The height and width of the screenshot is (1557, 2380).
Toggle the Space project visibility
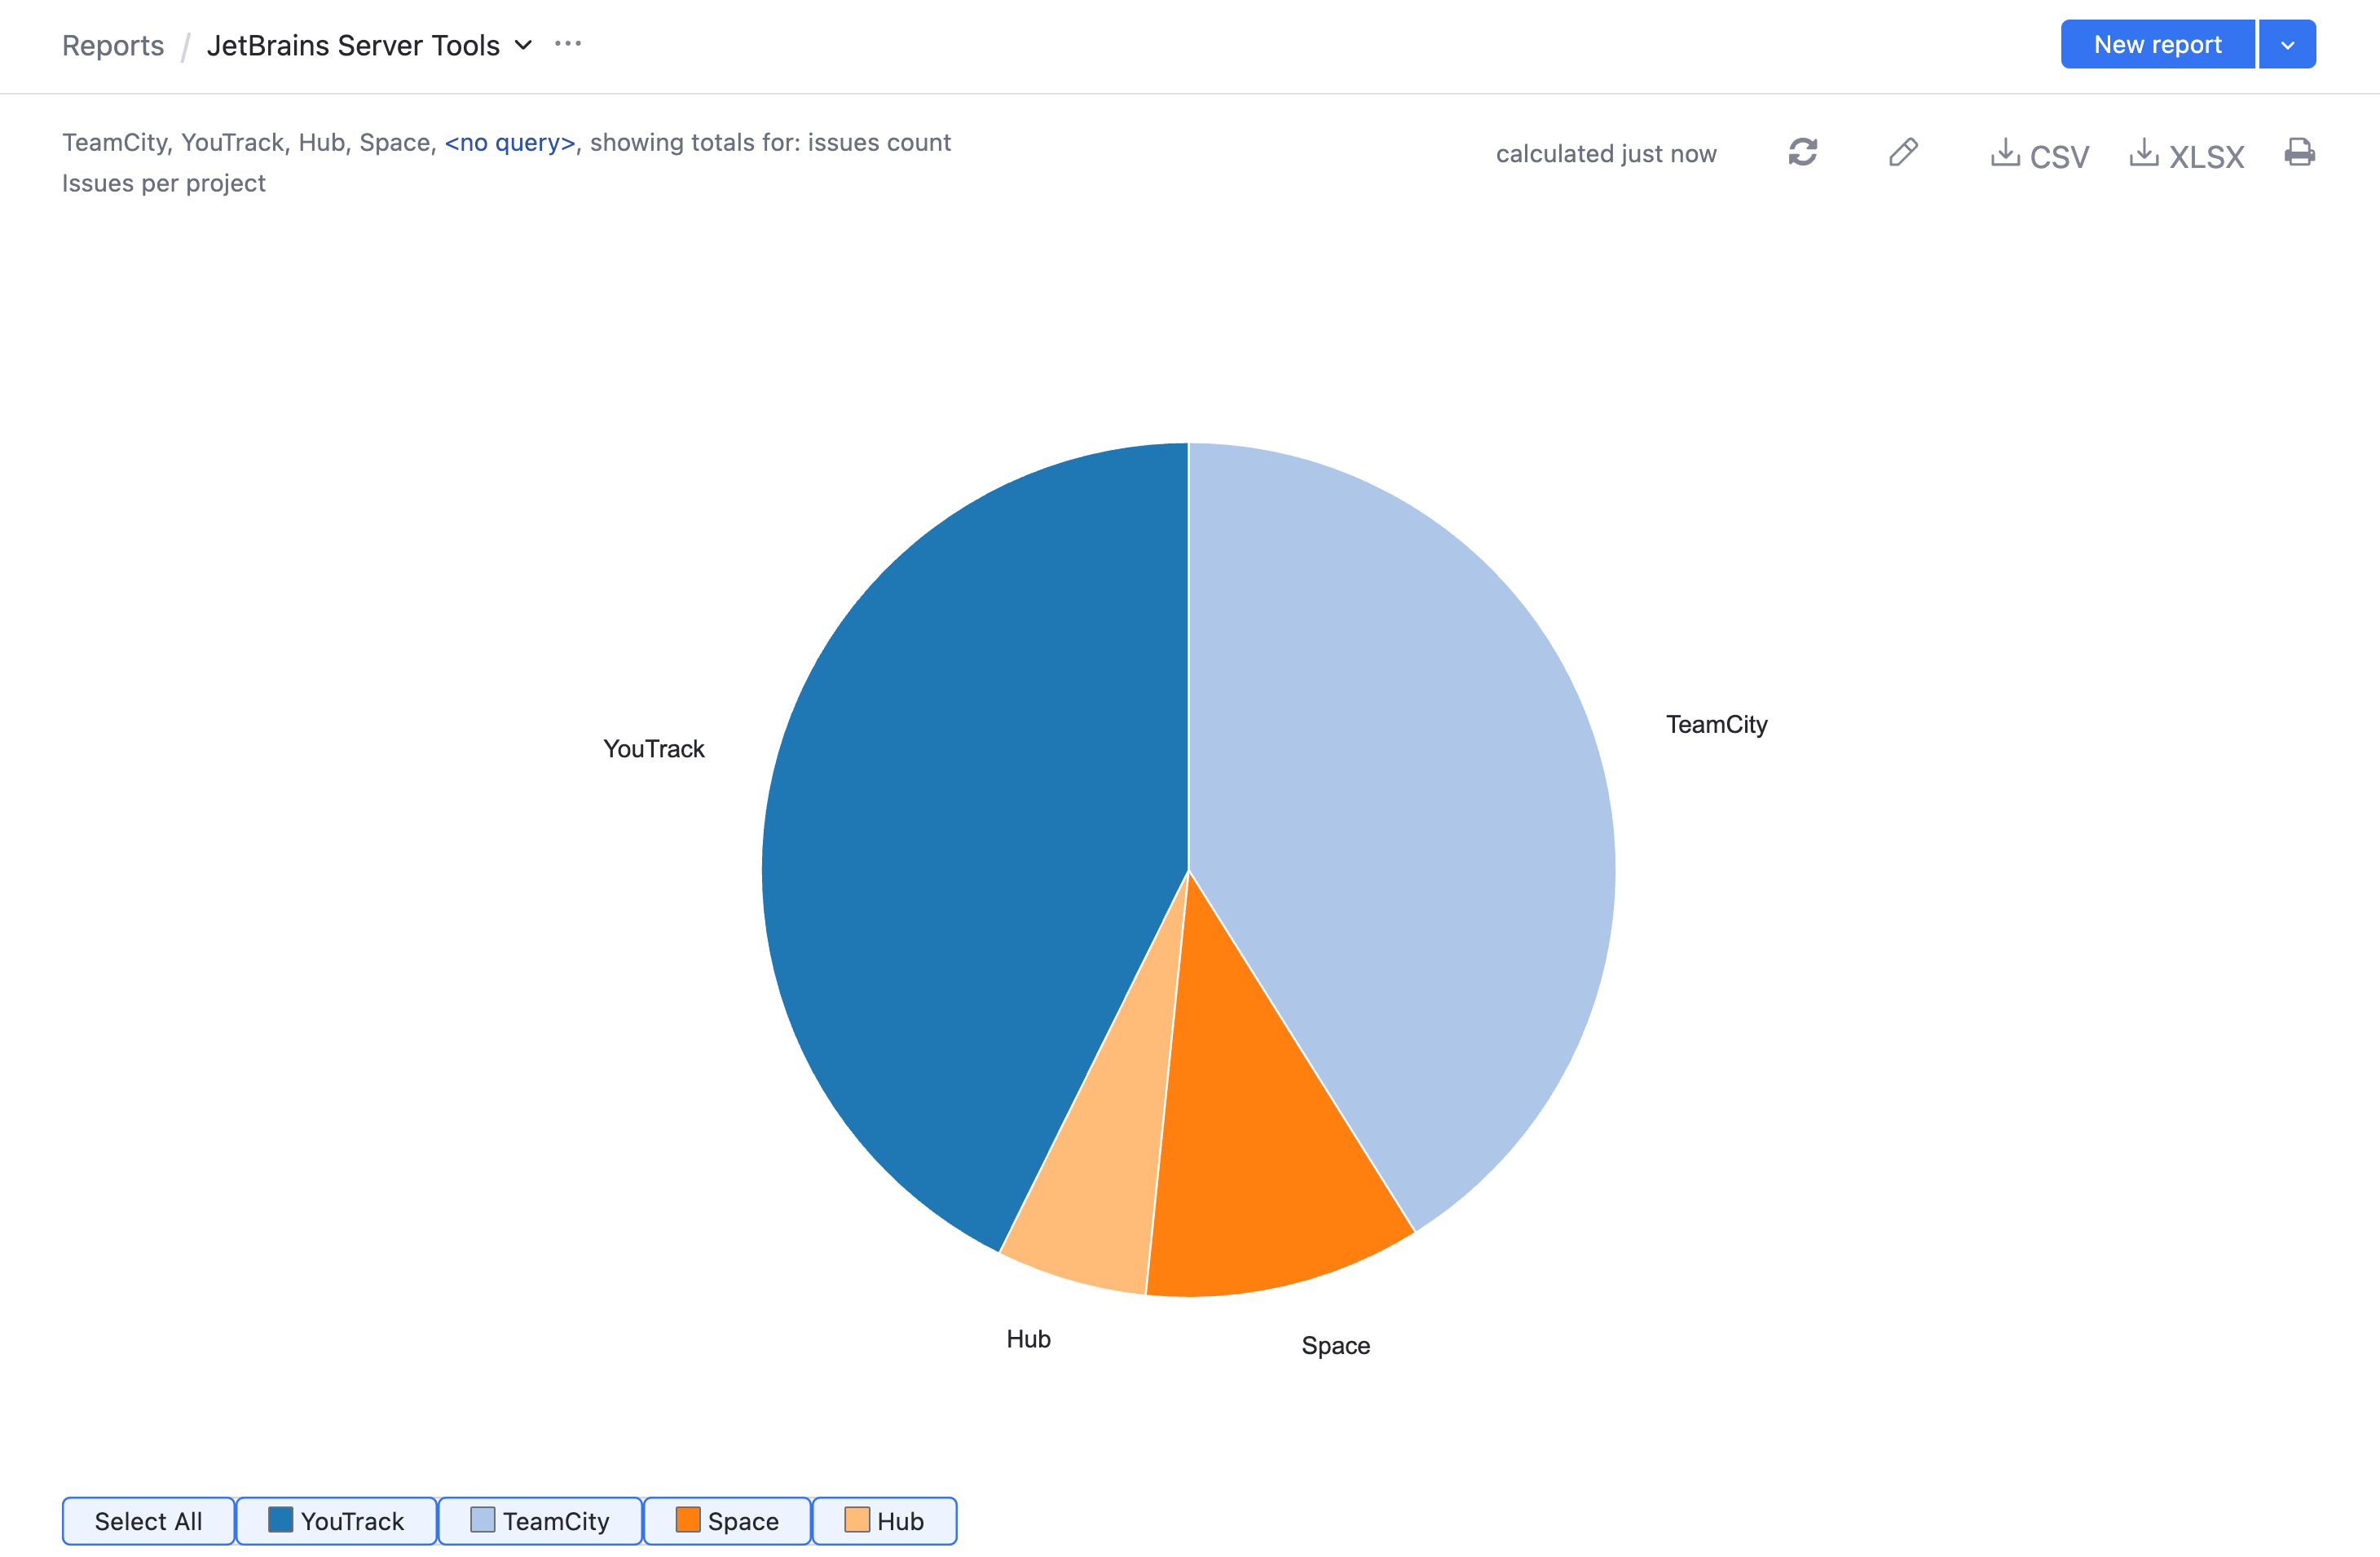(x=727, y=1521)
